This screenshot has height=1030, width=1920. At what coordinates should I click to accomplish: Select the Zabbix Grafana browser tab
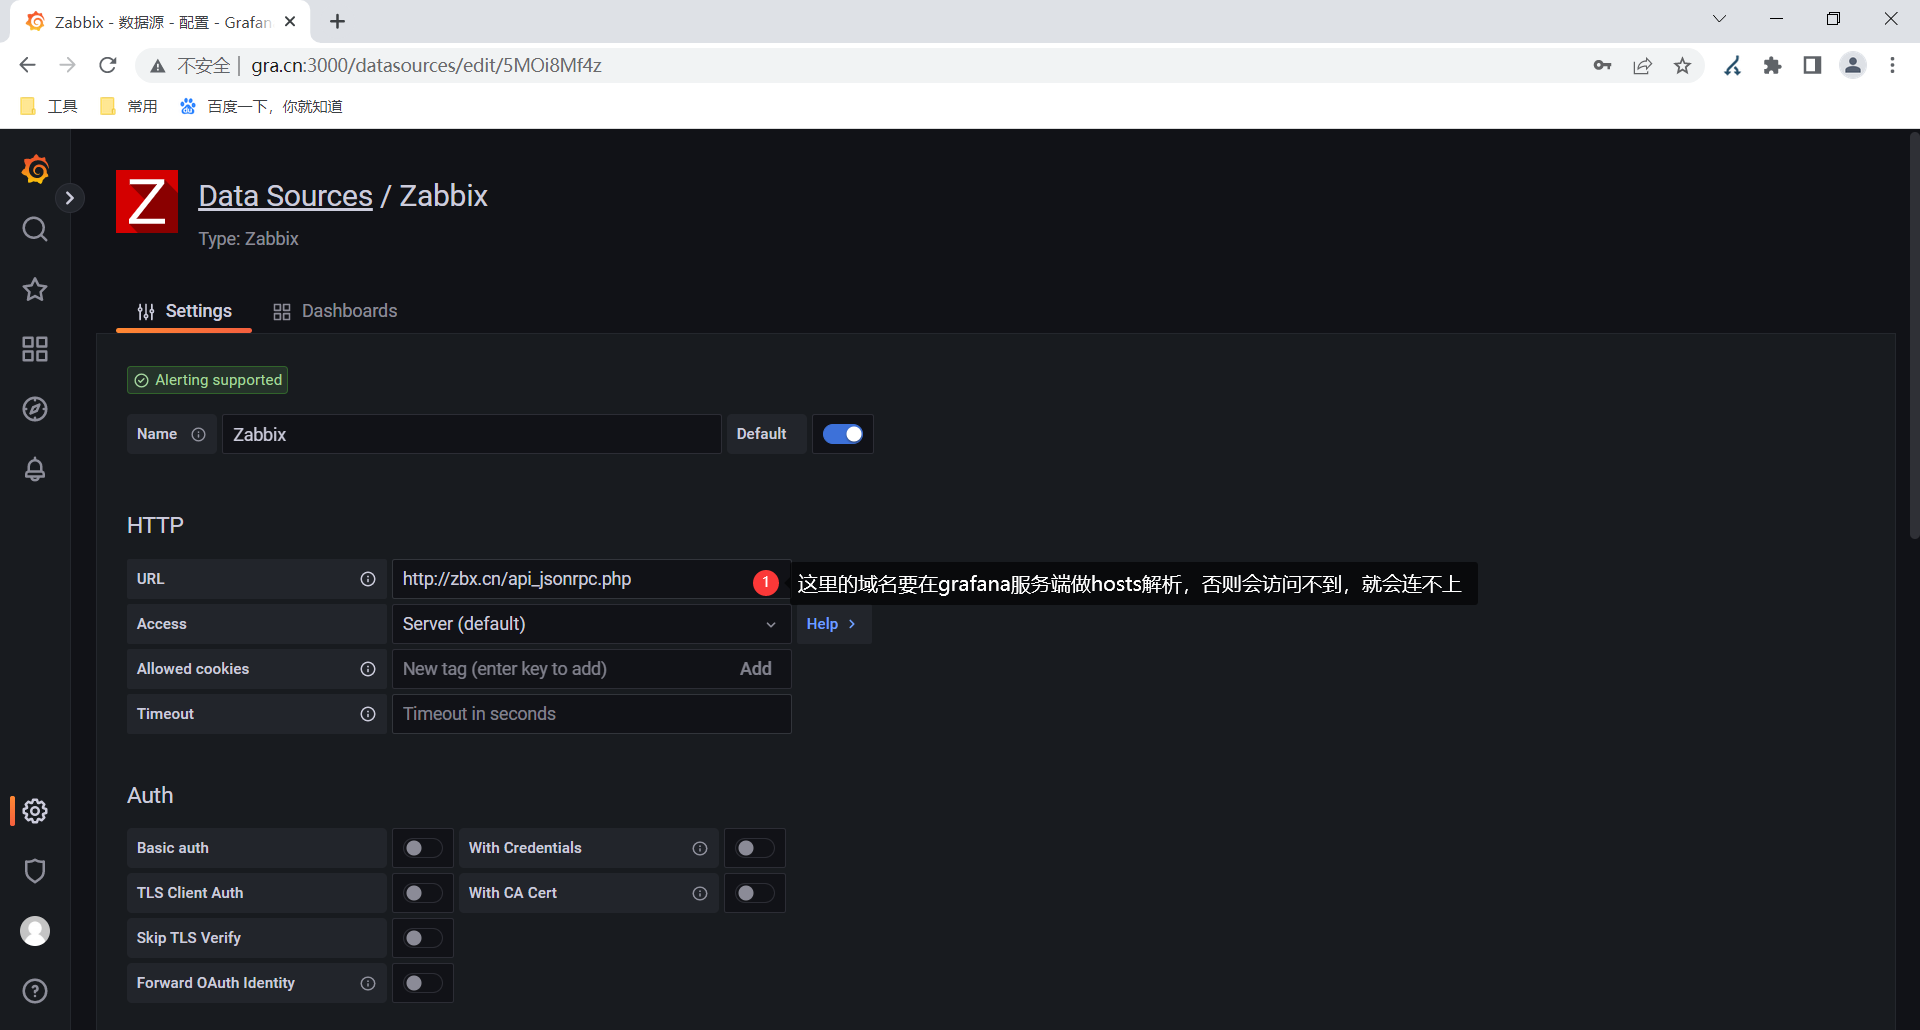pos(160,22)
